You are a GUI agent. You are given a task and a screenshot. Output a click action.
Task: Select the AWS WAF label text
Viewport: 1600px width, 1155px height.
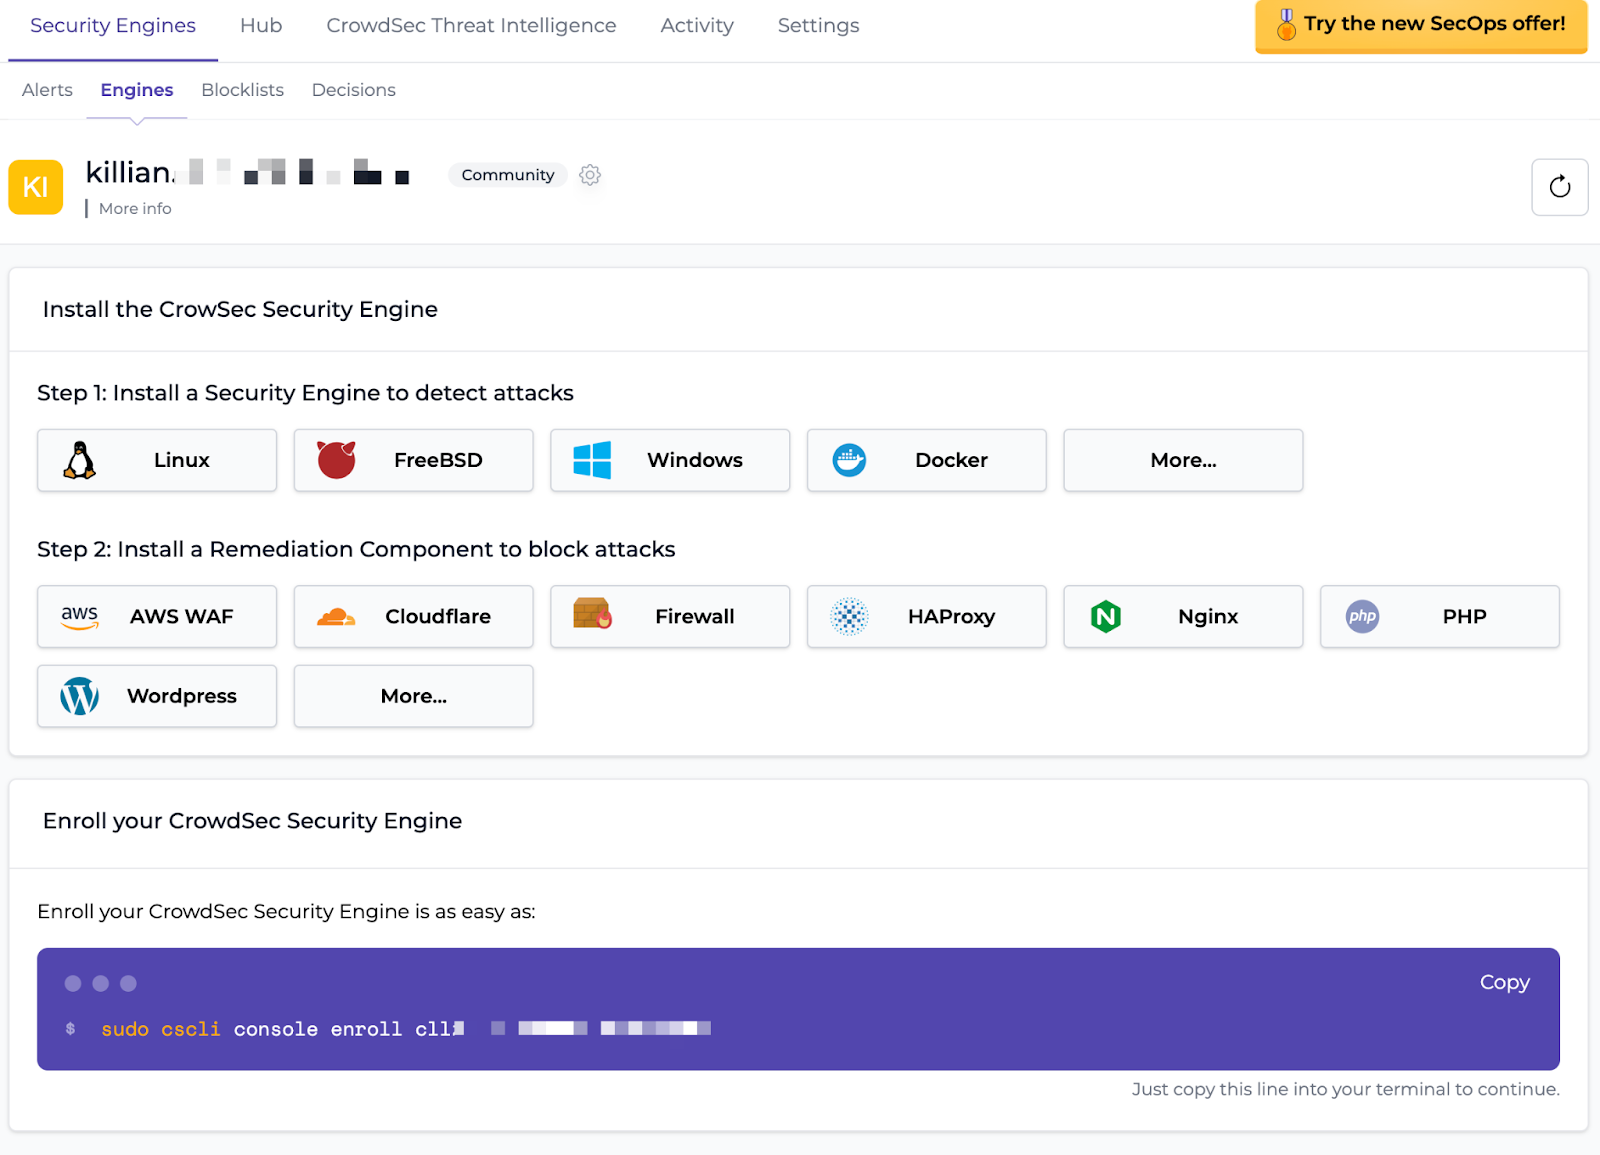tap(181, 617)
